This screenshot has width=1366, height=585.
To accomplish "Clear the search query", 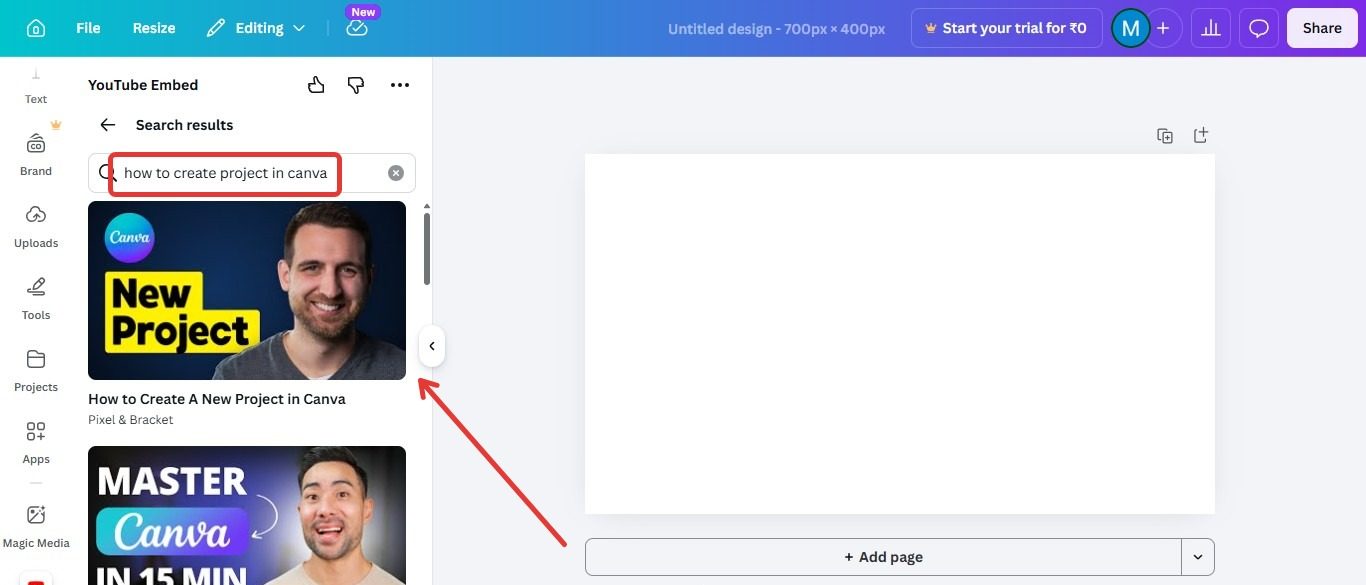I will pos(396,173).
